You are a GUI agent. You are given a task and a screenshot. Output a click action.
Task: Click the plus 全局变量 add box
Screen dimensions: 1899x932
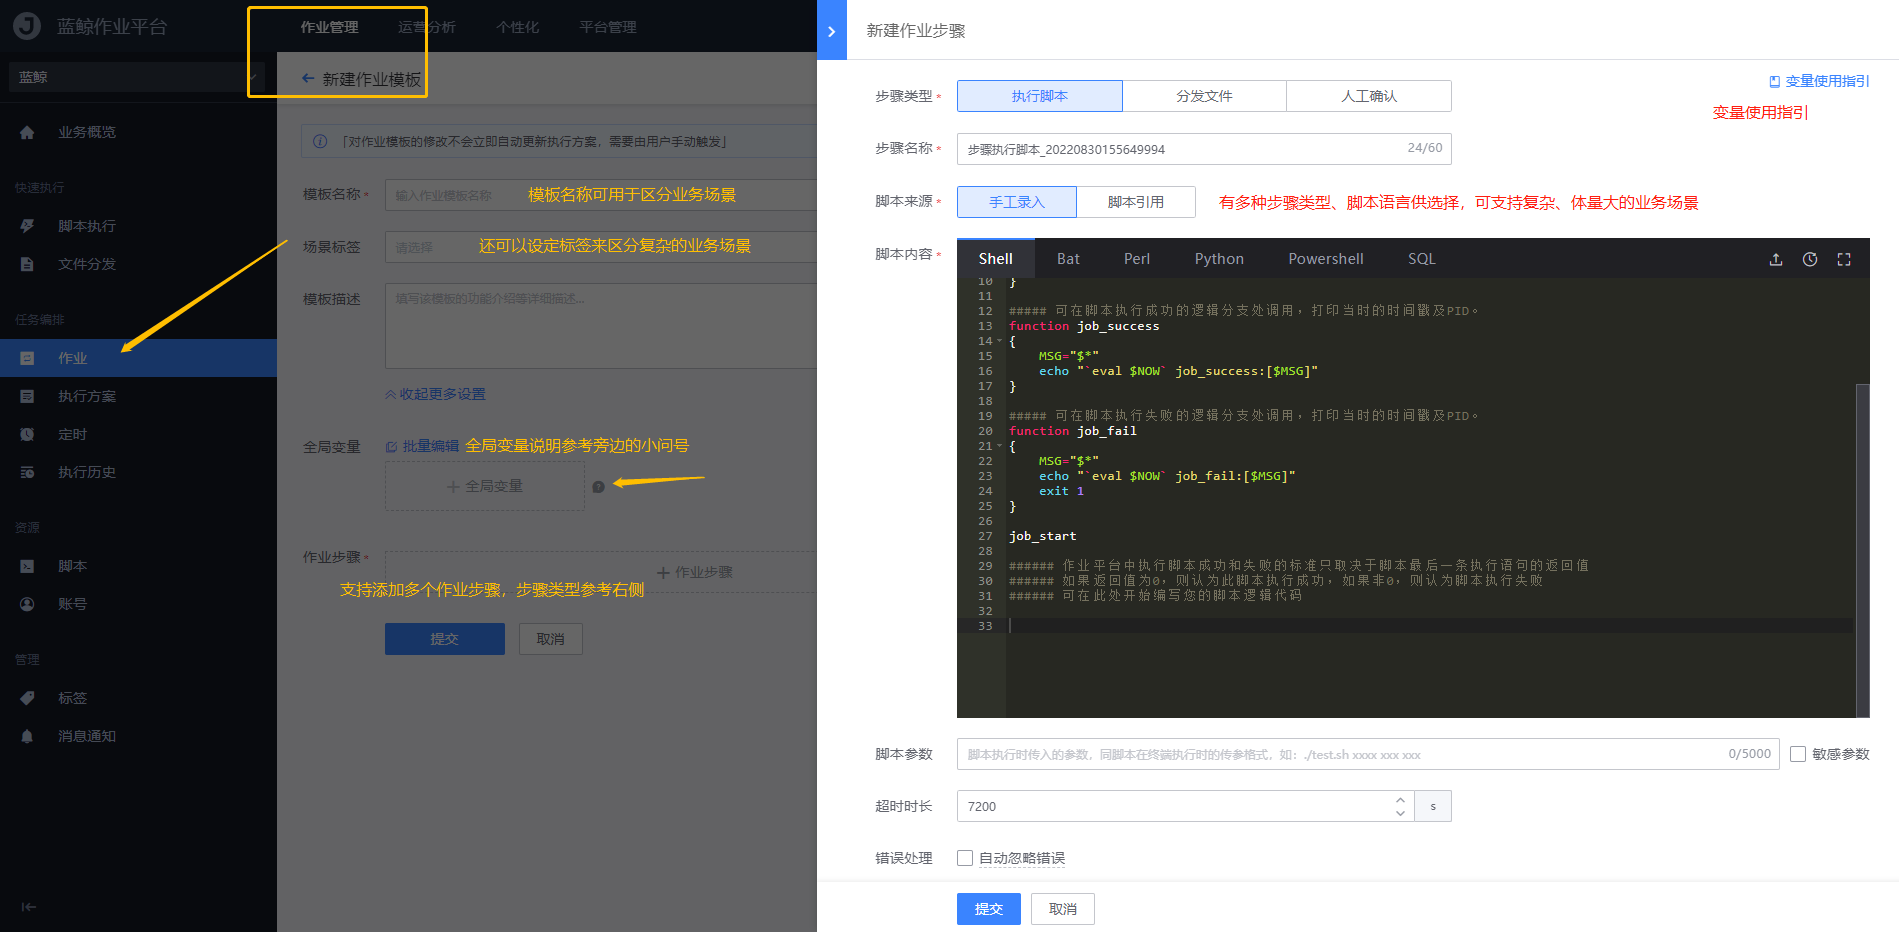(485, 486)
